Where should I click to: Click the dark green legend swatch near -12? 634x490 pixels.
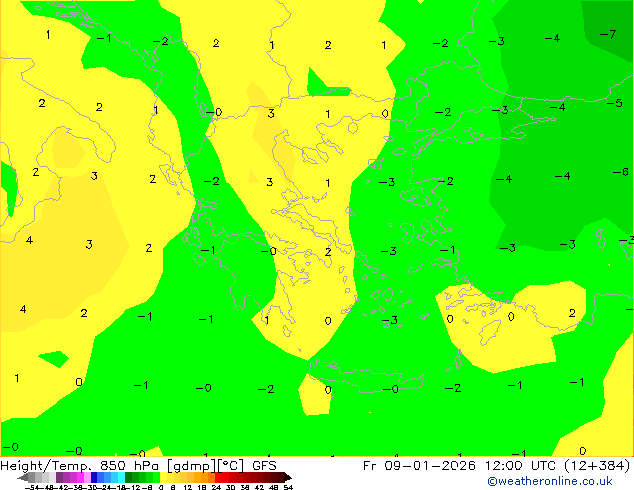[x=129, y=477]
